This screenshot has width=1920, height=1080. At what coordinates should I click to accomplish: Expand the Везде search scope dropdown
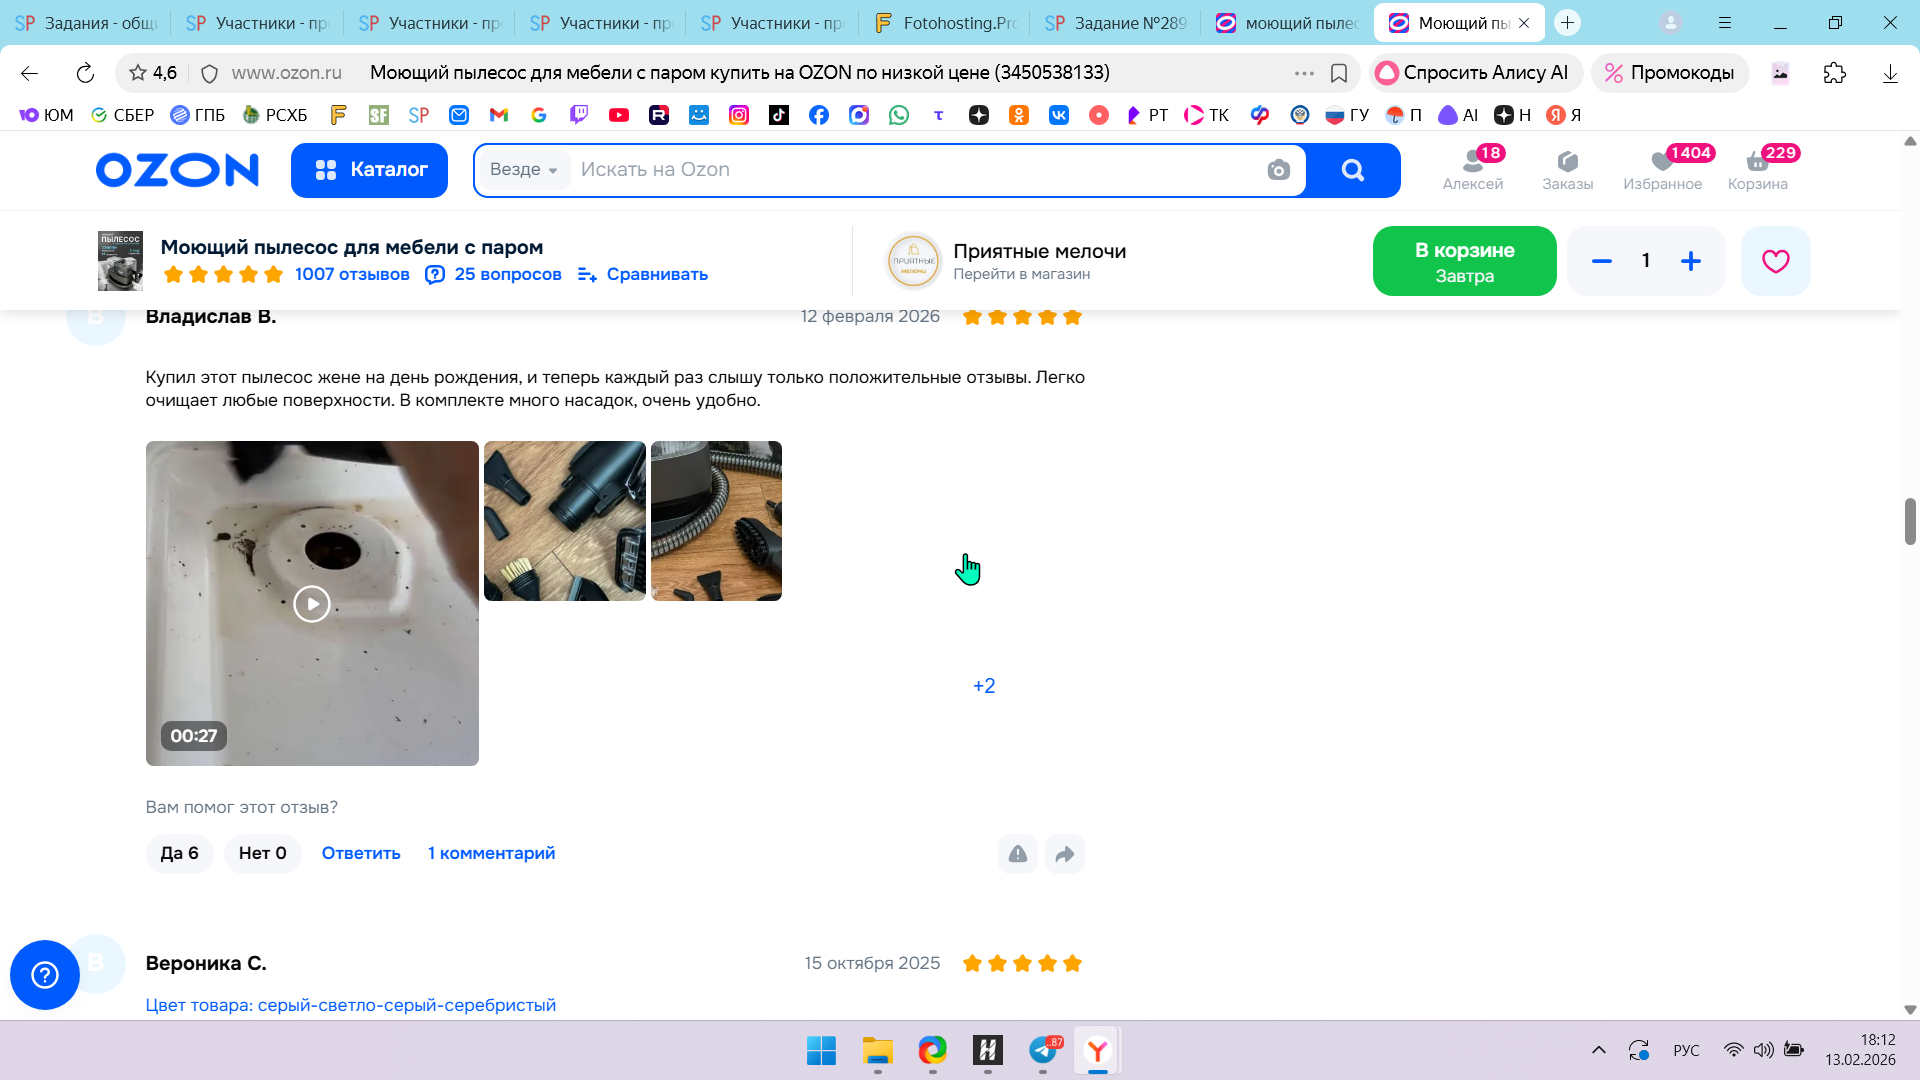pos(524,170)
